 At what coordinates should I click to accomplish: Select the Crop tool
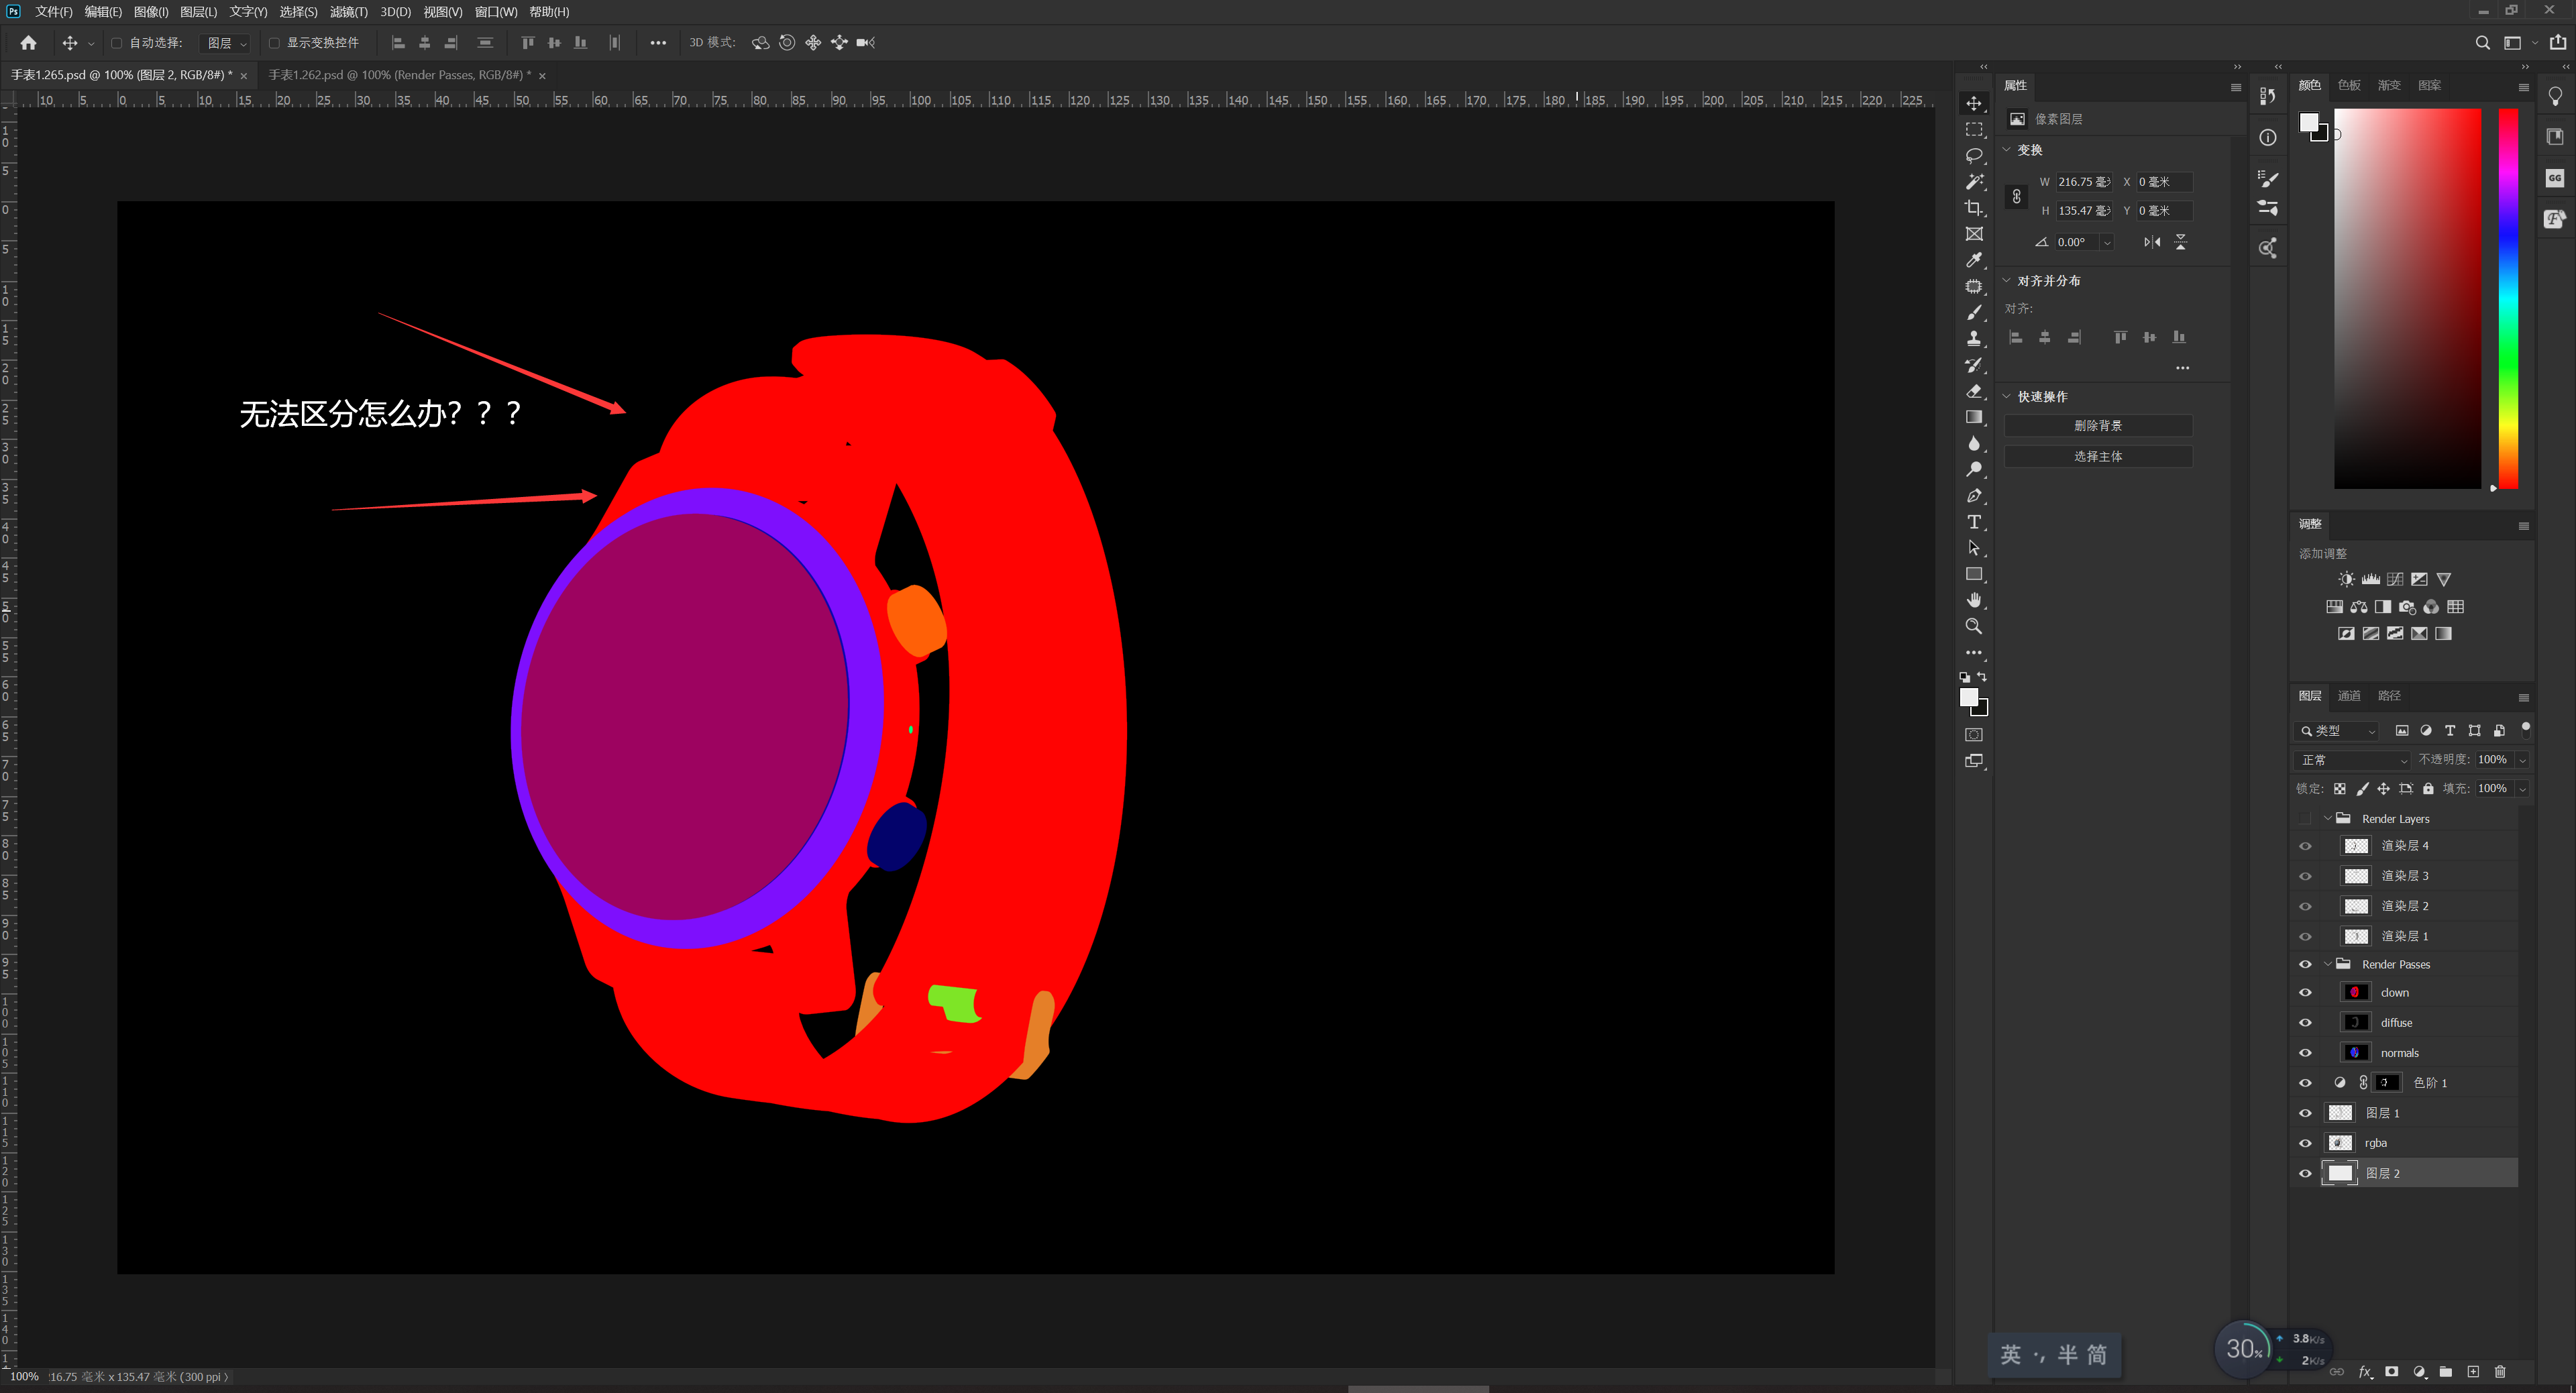coord(1973,208)
